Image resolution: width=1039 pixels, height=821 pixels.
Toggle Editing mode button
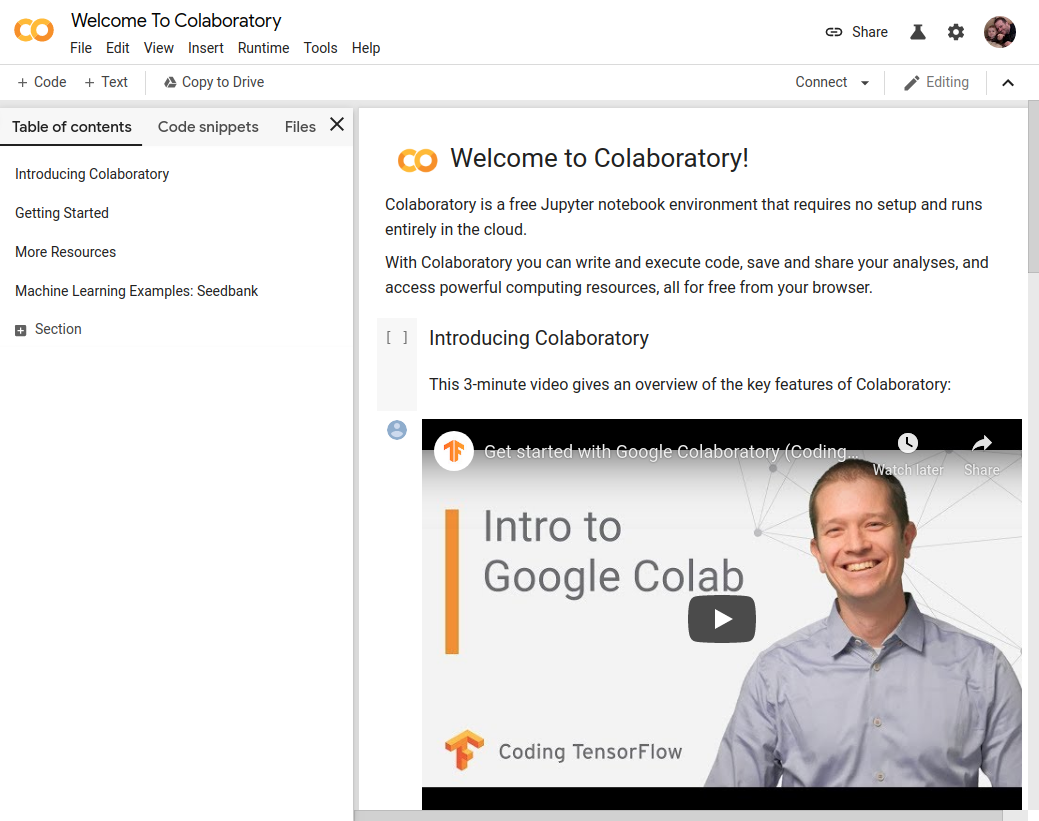tap(936, 82)
